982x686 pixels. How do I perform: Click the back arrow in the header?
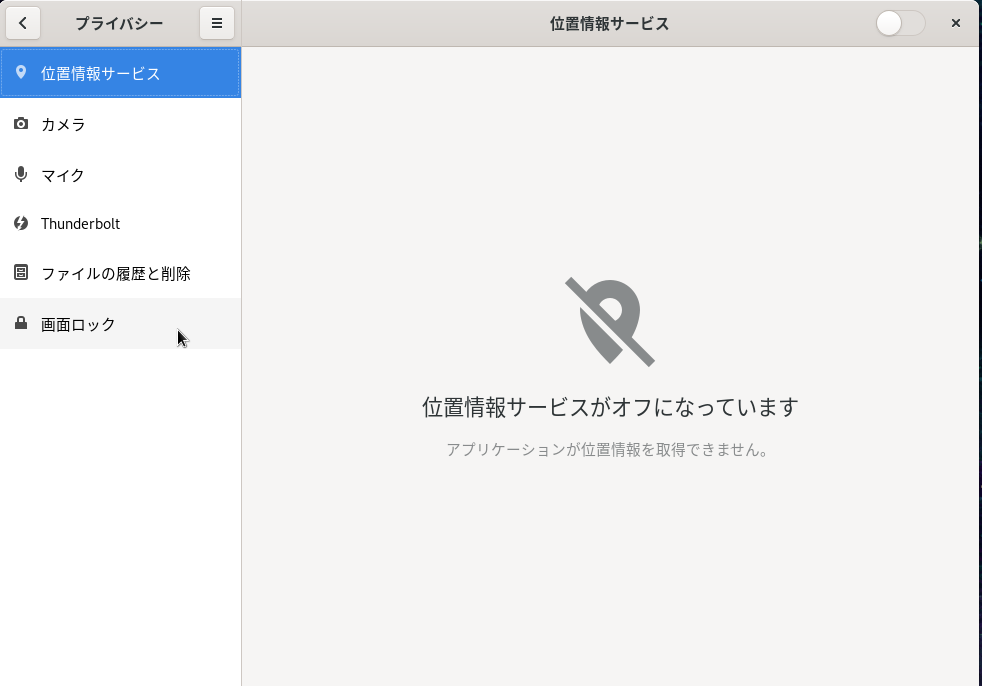(23, 23)
